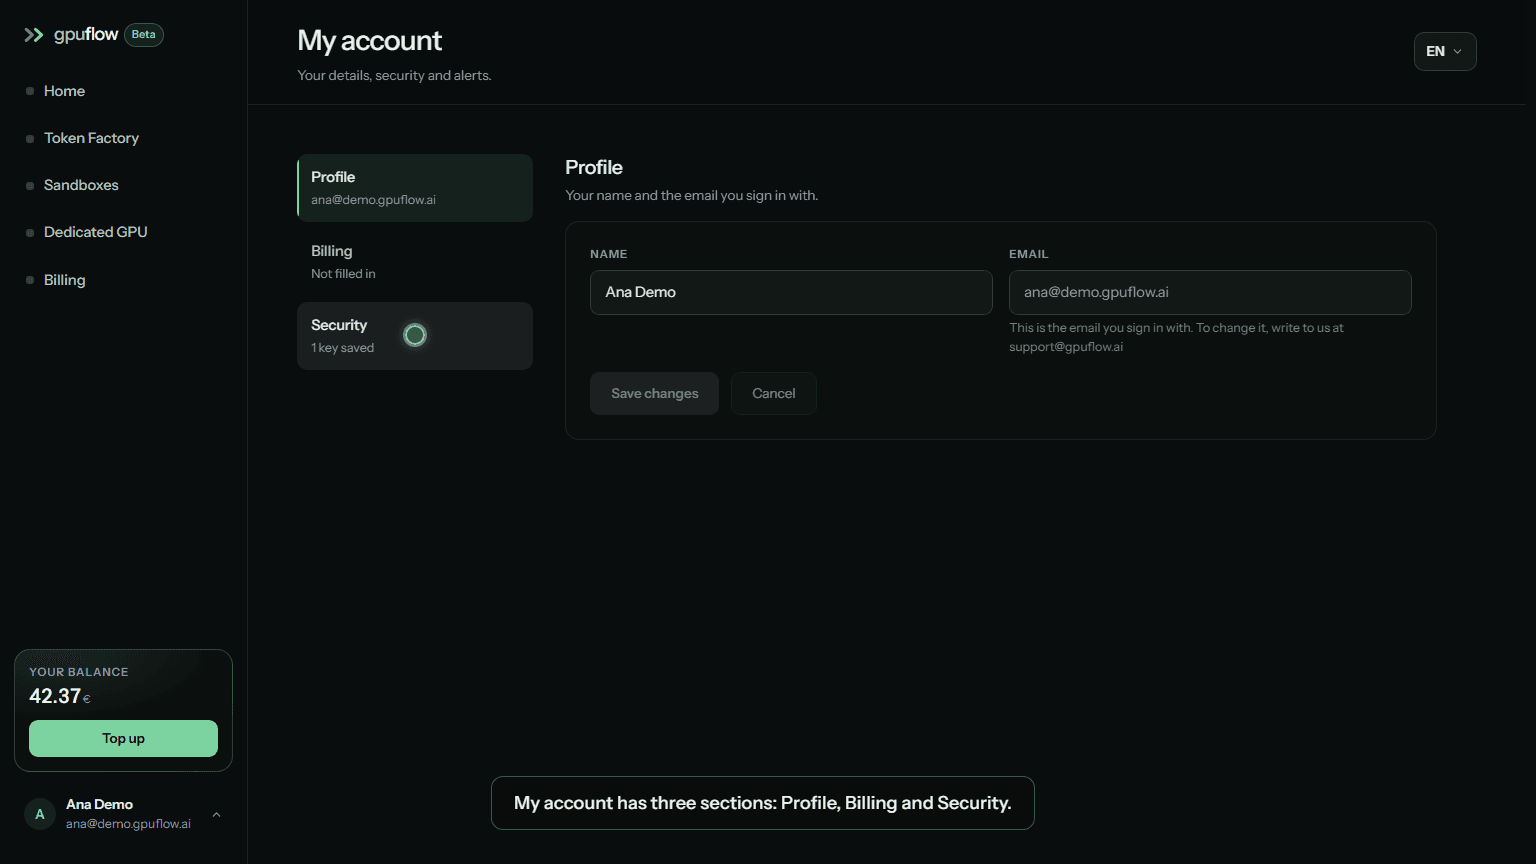Select the Profile account section
The width and height of the screenshot is (1536, 864).
(x=415, y=188)
